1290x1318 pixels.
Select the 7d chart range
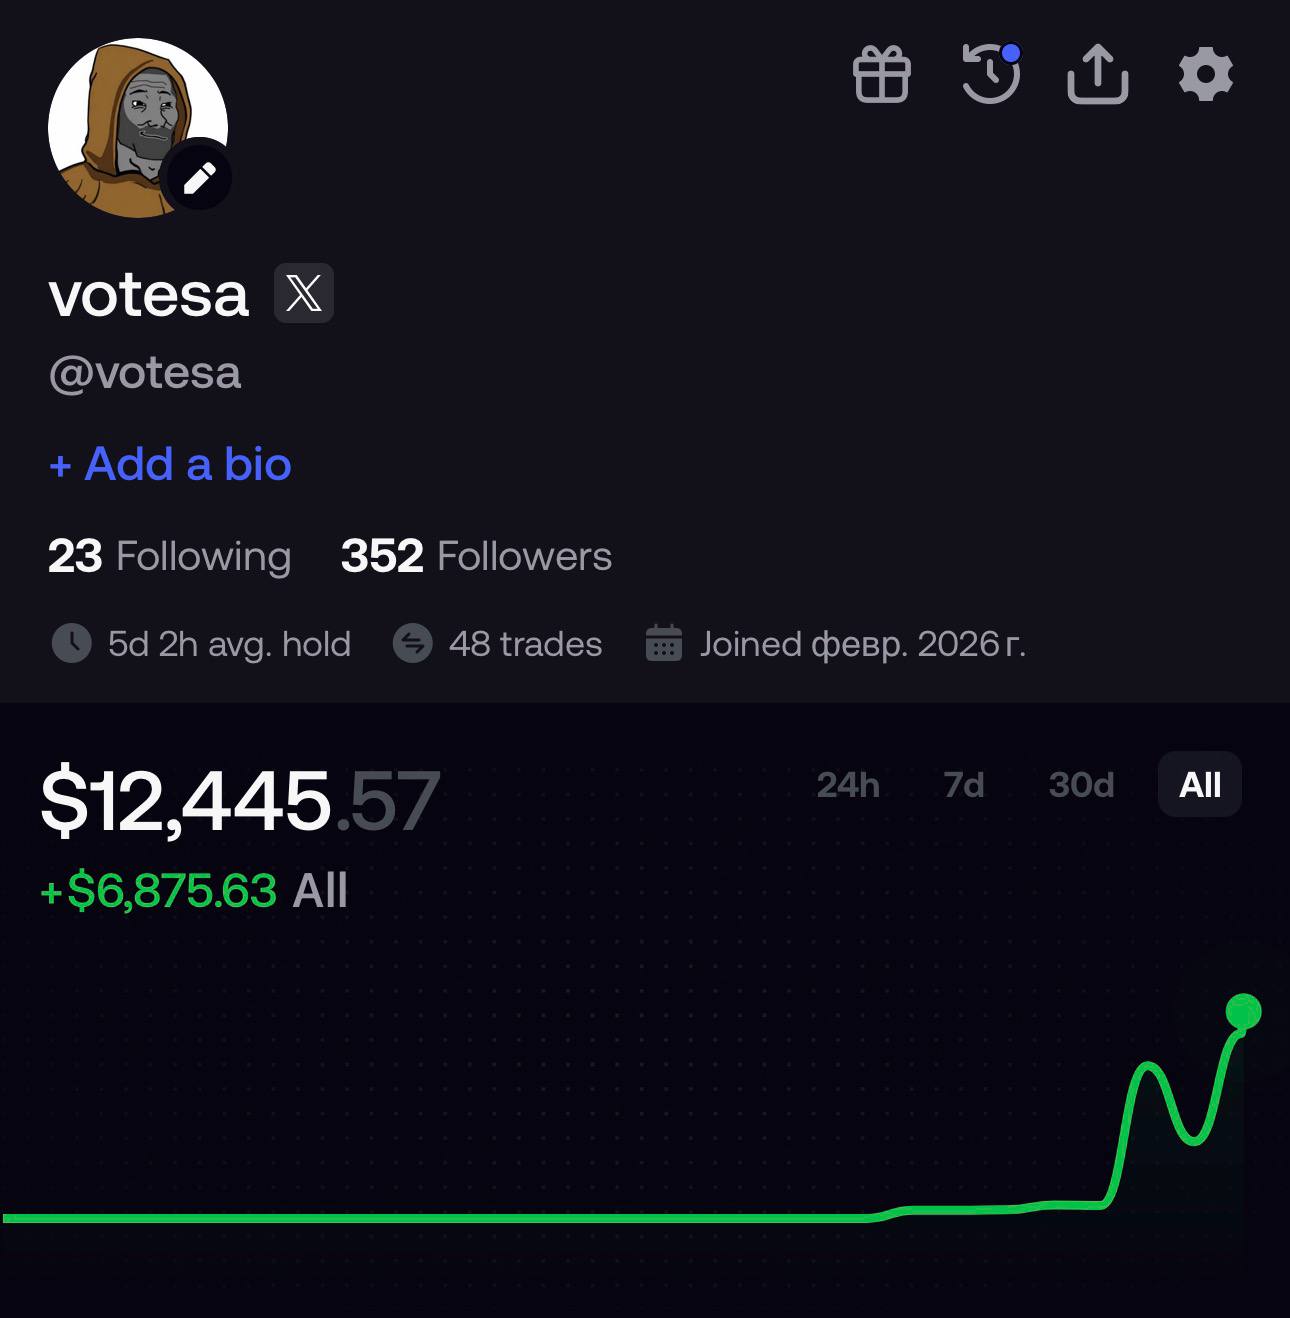coord(964,785)
